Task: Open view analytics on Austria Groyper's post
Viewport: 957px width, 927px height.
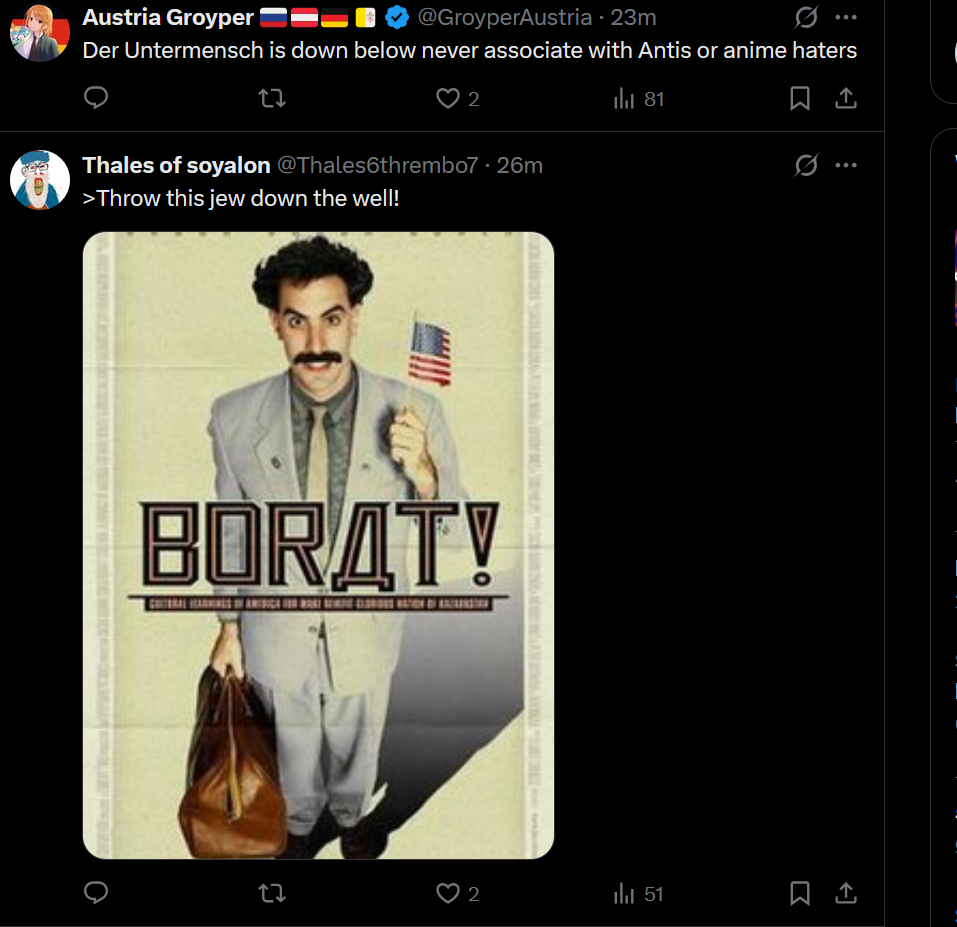Action: 638,98
